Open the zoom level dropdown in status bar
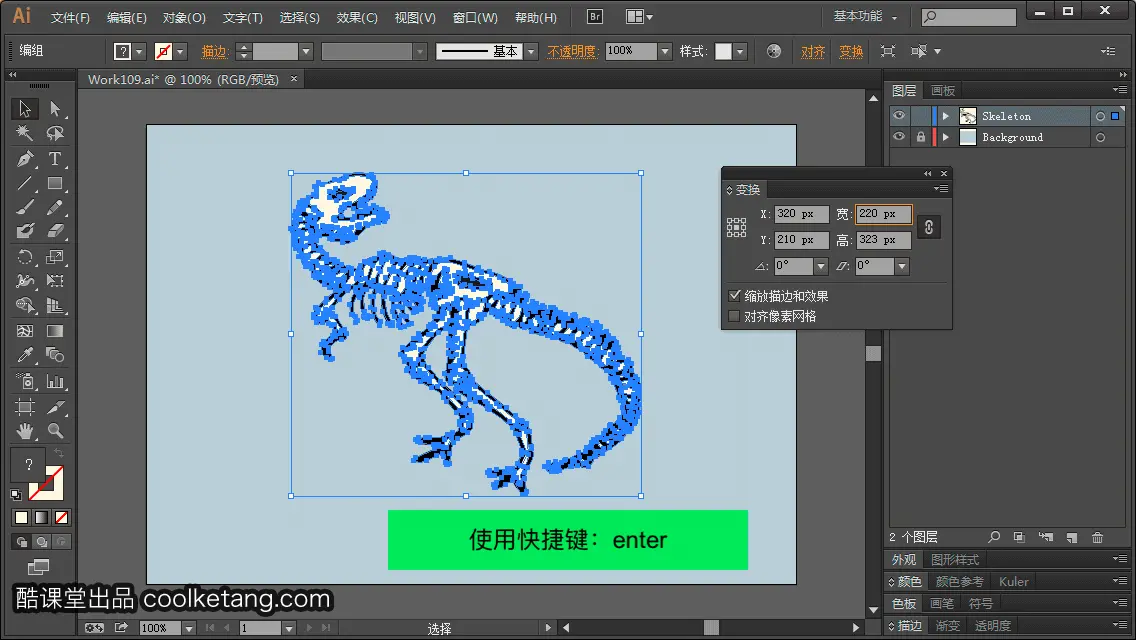The image size is (1136, 640). coord(189,628)
